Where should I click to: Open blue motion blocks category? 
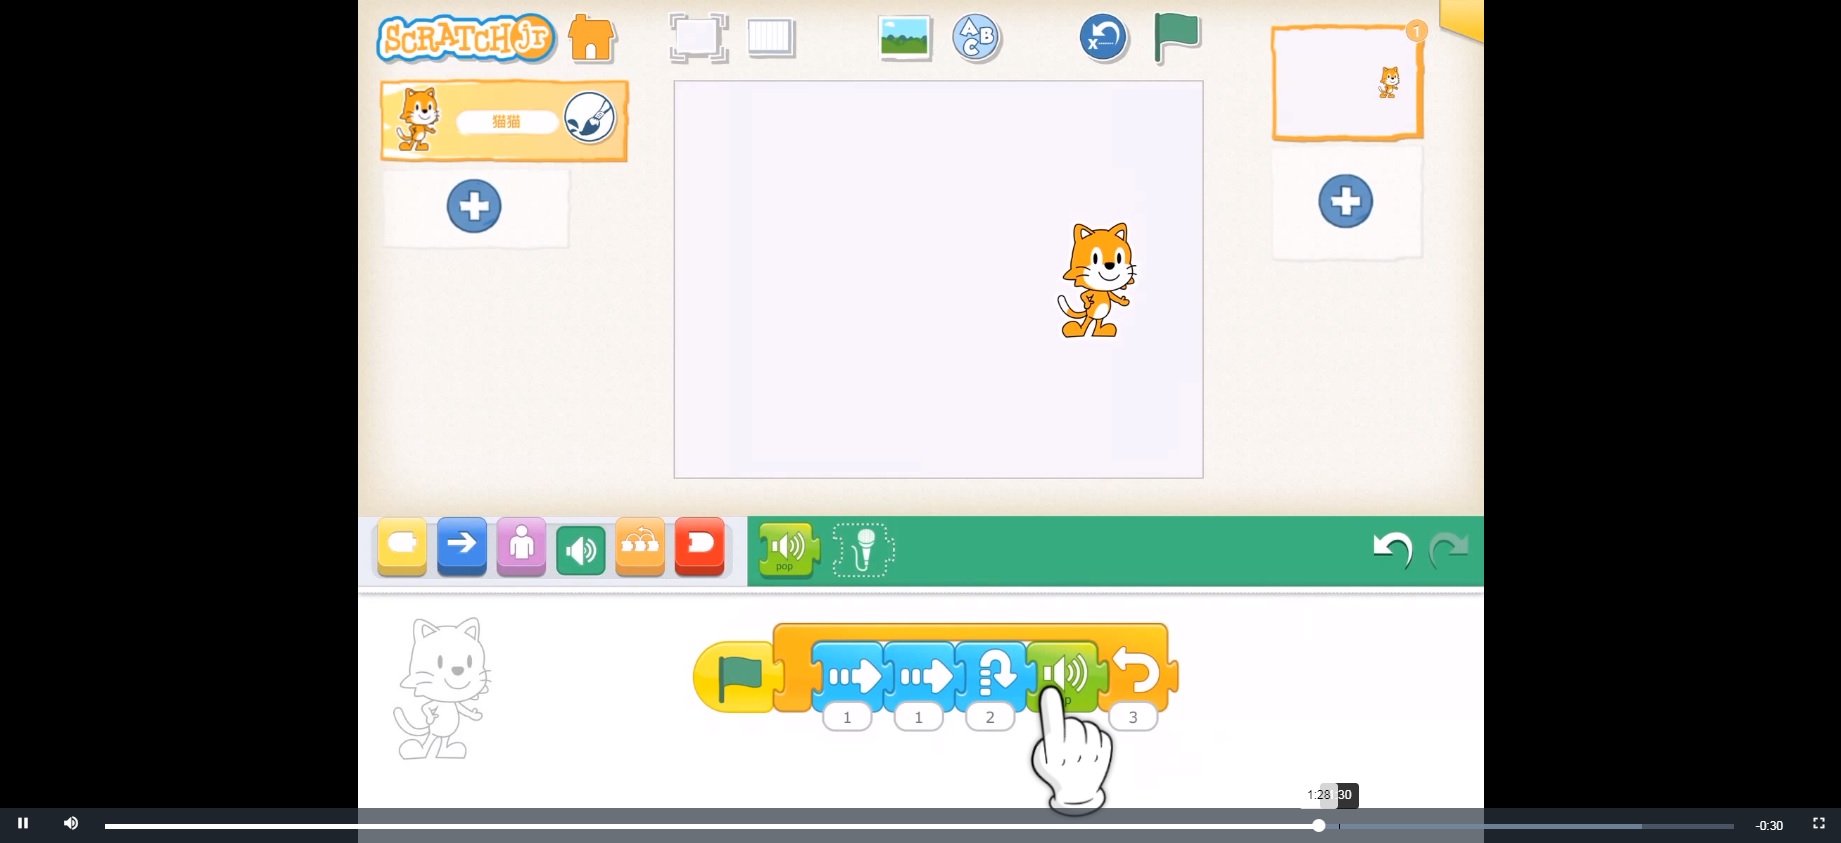[462, 546]
